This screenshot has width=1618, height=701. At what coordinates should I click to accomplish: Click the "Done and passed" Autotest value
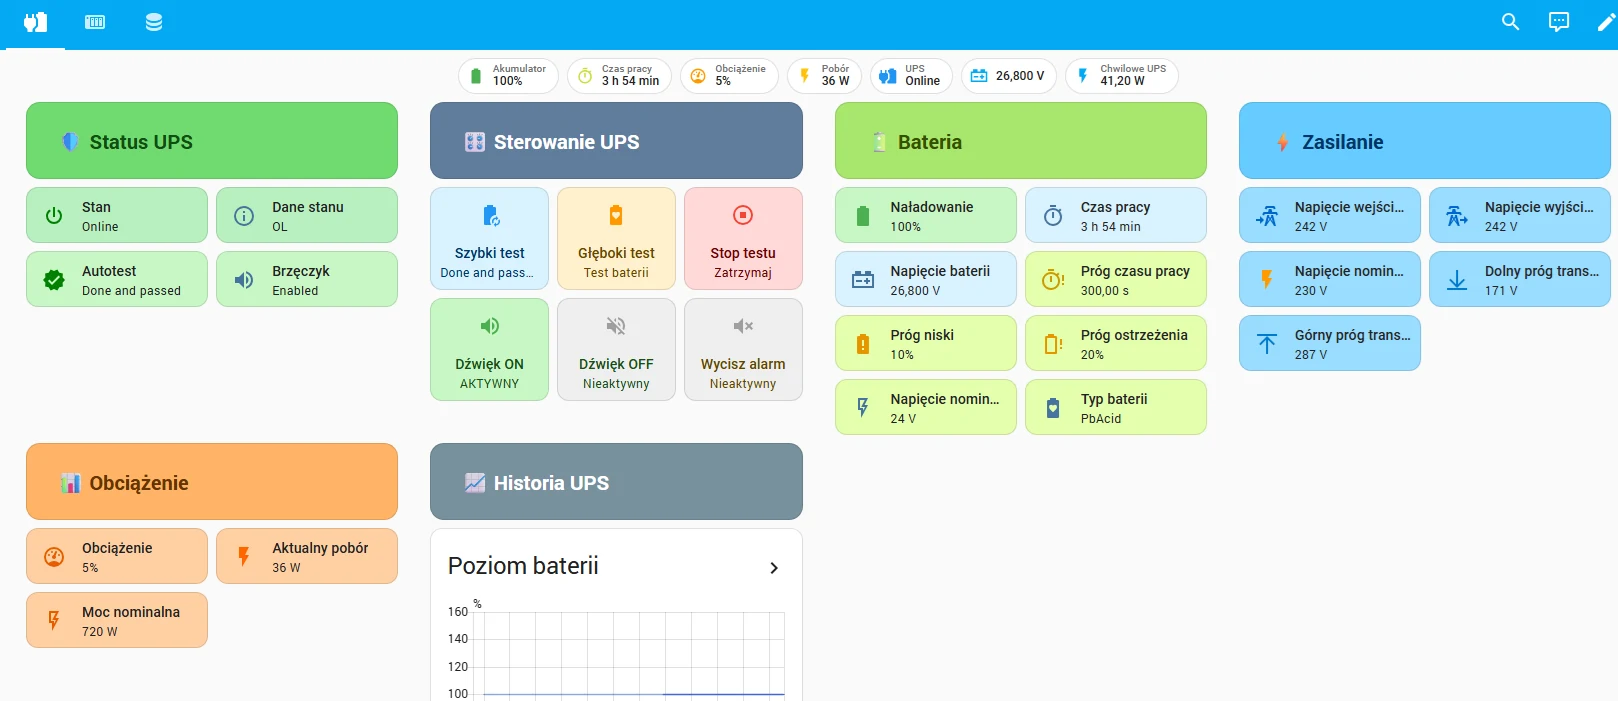coord(131,291)
